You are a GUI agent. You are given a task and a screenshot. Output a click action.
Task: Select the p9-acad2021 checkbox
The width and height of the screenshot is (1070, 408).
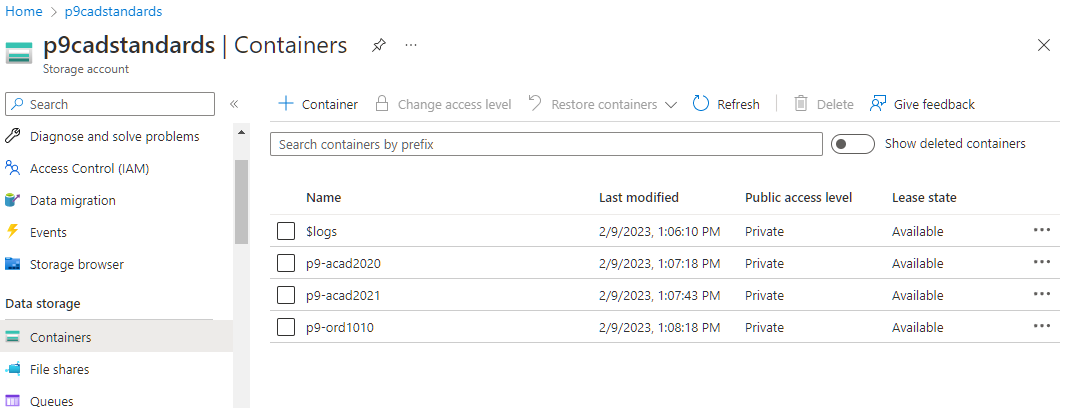pos(286,295)
